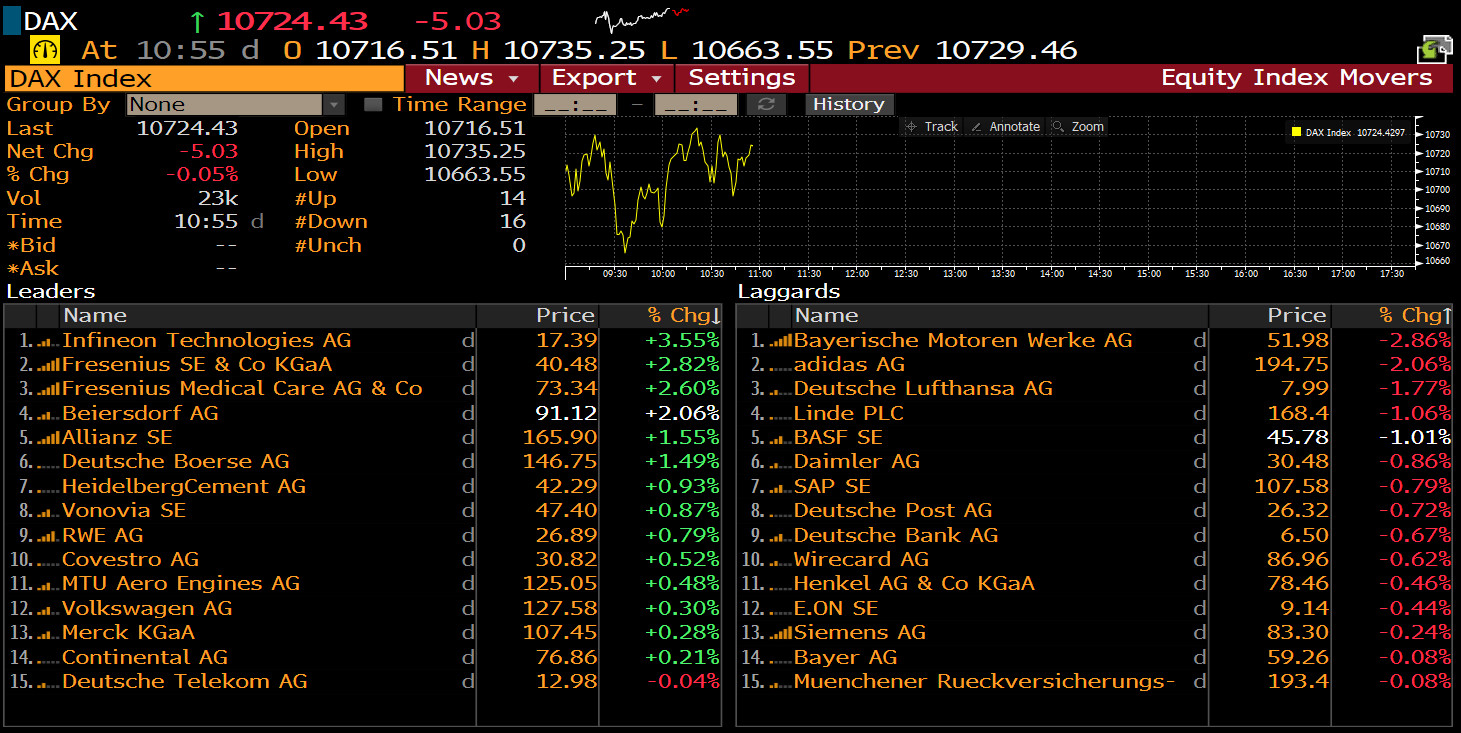Activate the Track crosshair tool on the chart

931,126
